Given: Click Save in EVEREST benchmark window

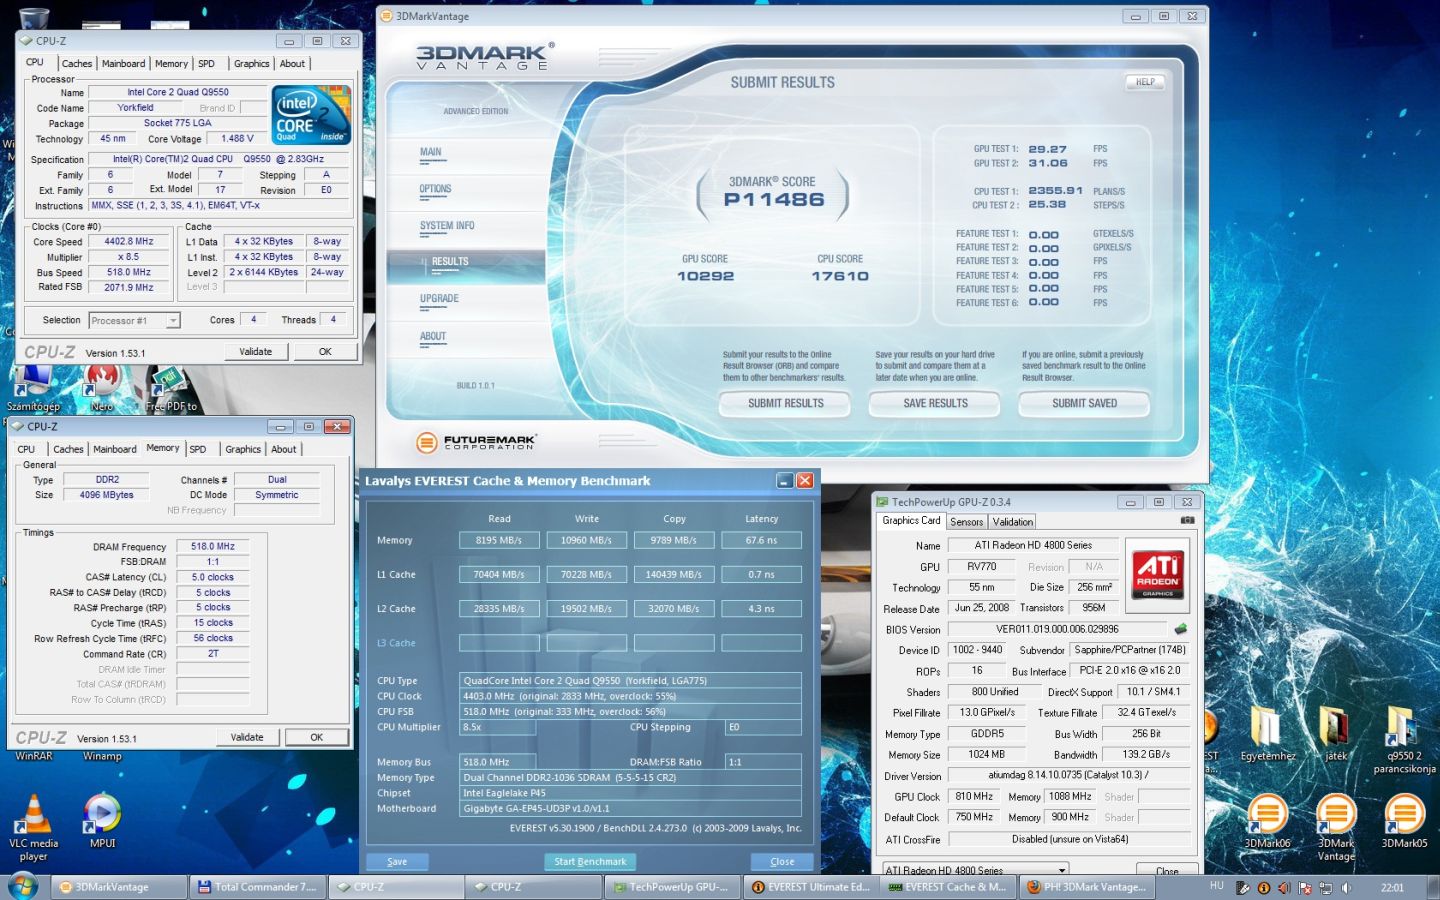Looking at the screenshot, I should 397,861.
